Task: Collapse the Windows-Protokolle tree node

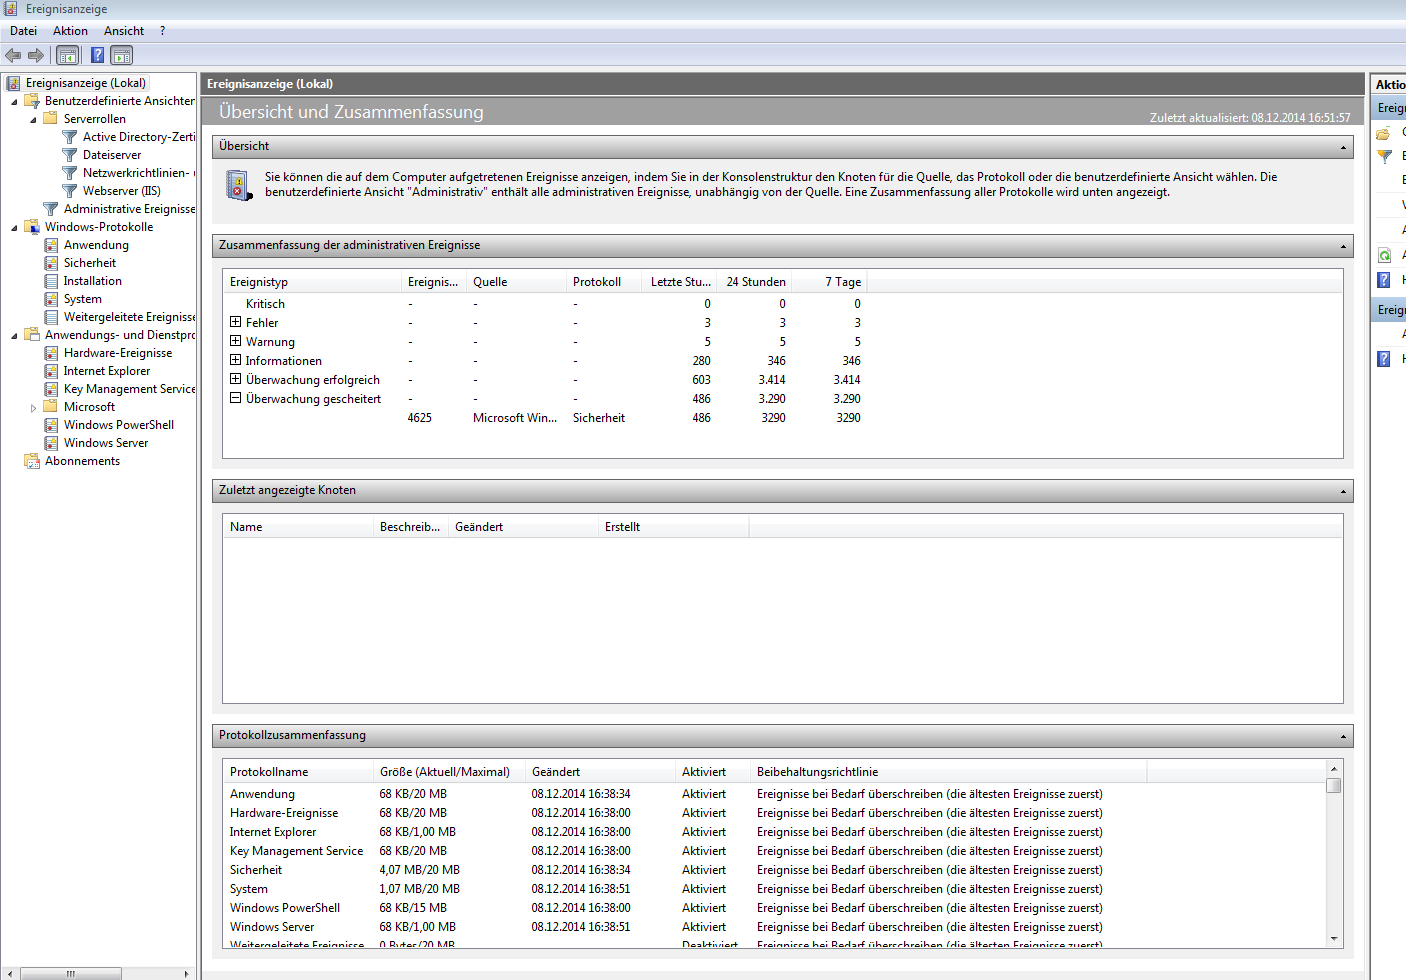Action: pyautogui.click(x=14, y=228)
